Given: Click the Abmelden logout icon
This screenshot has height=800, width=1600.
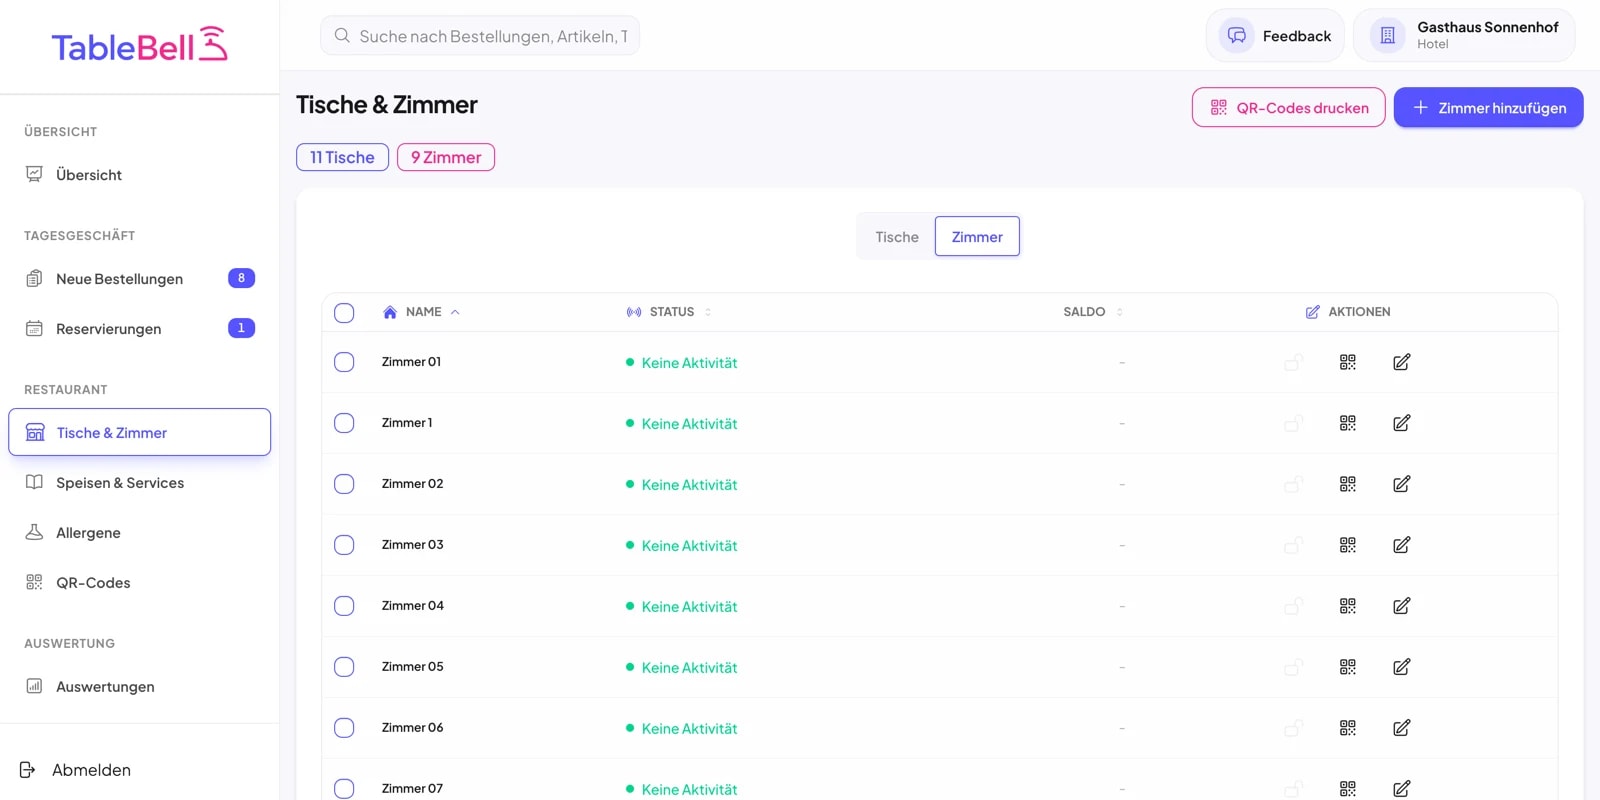Looking at the screenshot, I should (x=28, y=770).
